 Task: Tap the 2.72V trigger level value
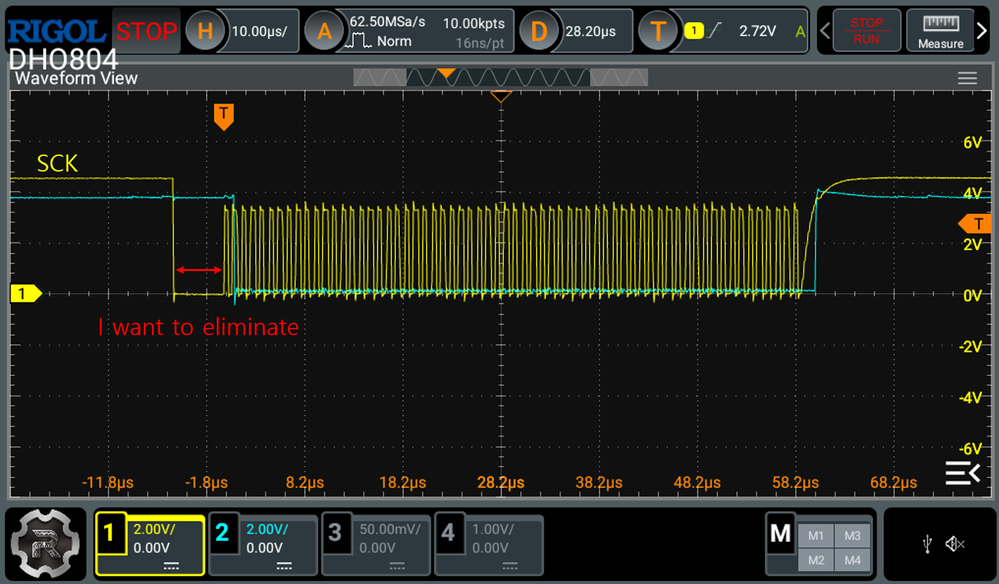pyautogui.click(x=758, y=31)
